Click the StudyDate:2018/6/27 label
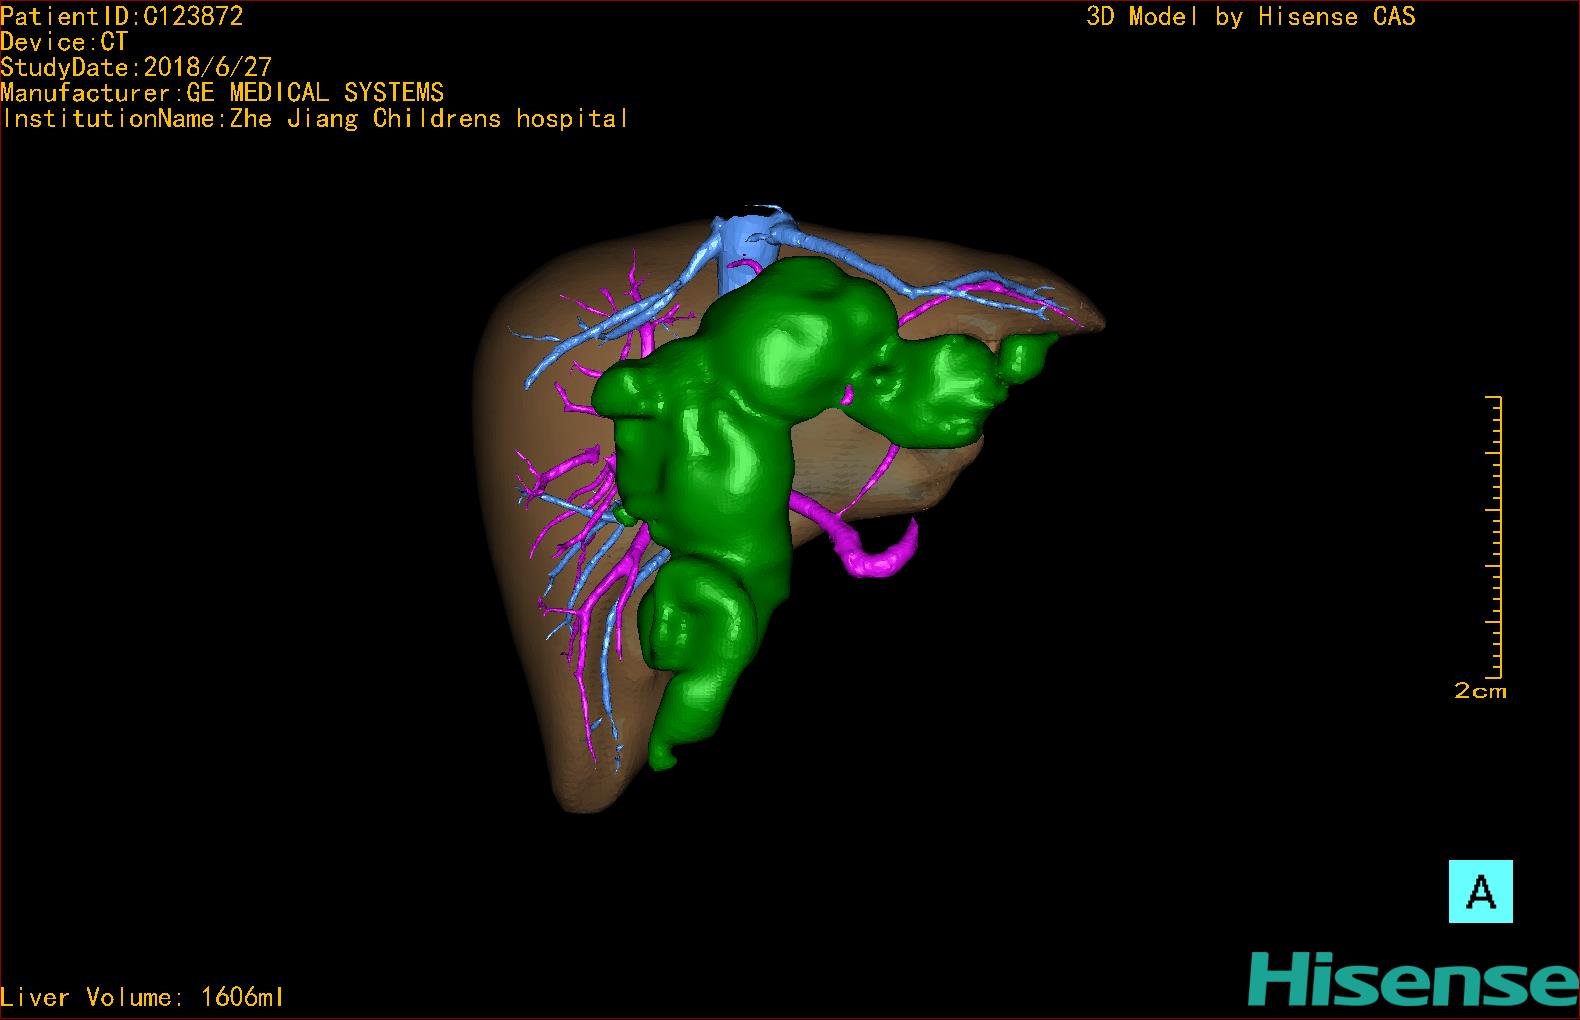The width and height of the screenshot is (1580, 1020). (136, 67)
